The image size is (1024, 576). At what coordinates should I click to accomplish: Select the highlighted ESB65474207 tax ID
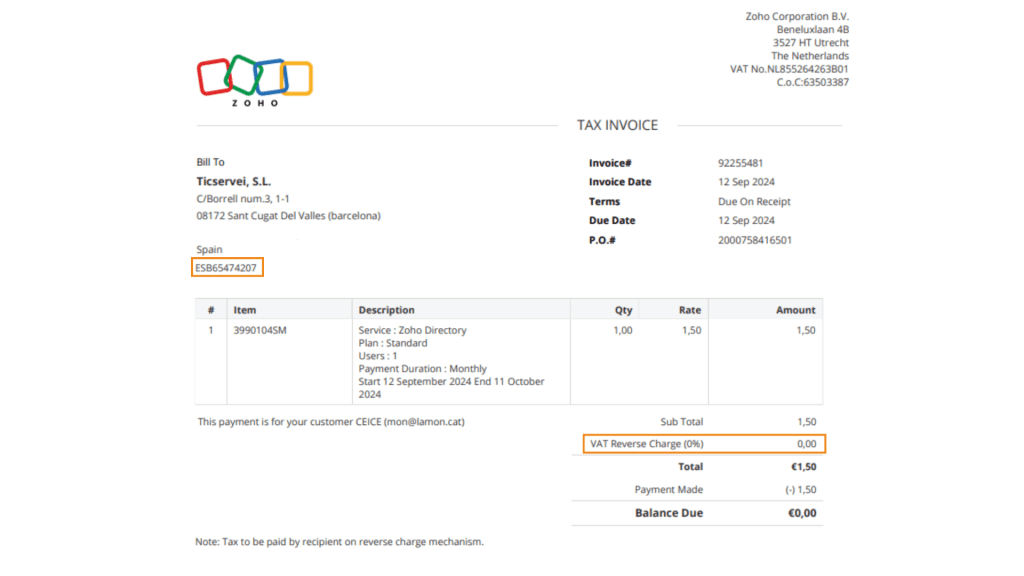coord(228,268)
